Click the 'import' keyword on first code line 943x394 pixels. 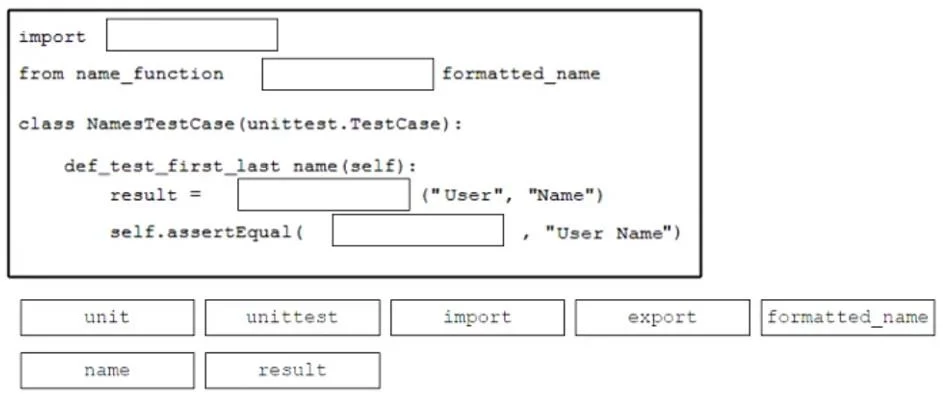coord(52,37)
